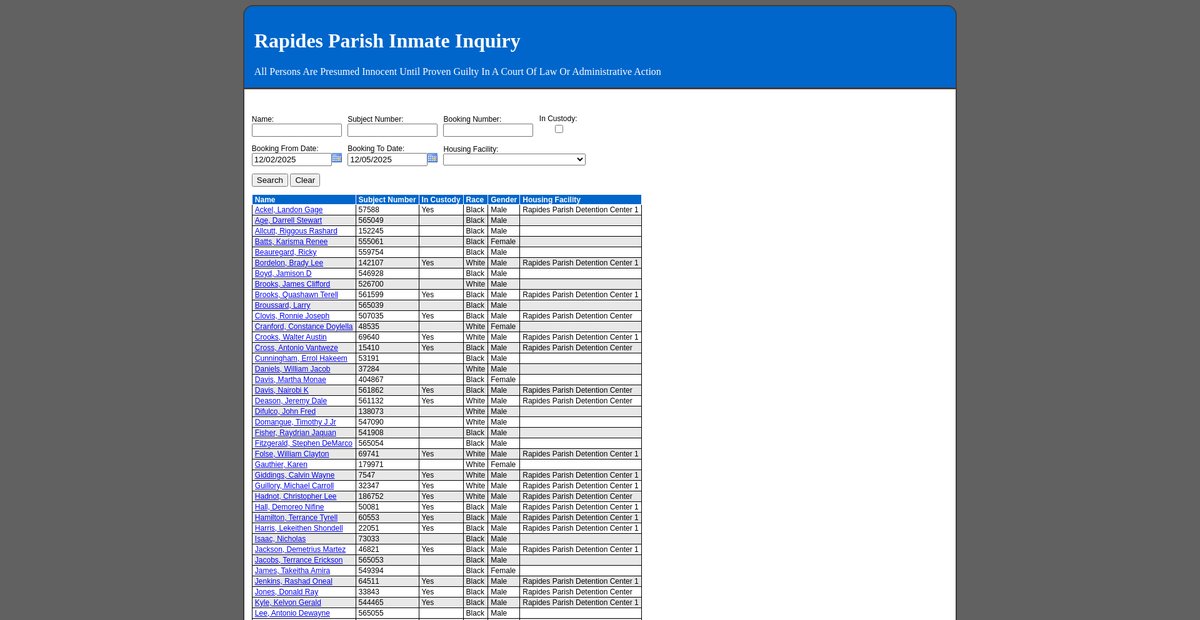Click the Search button
Viewport: 1200px width, 620px height.
coord(270,180)
